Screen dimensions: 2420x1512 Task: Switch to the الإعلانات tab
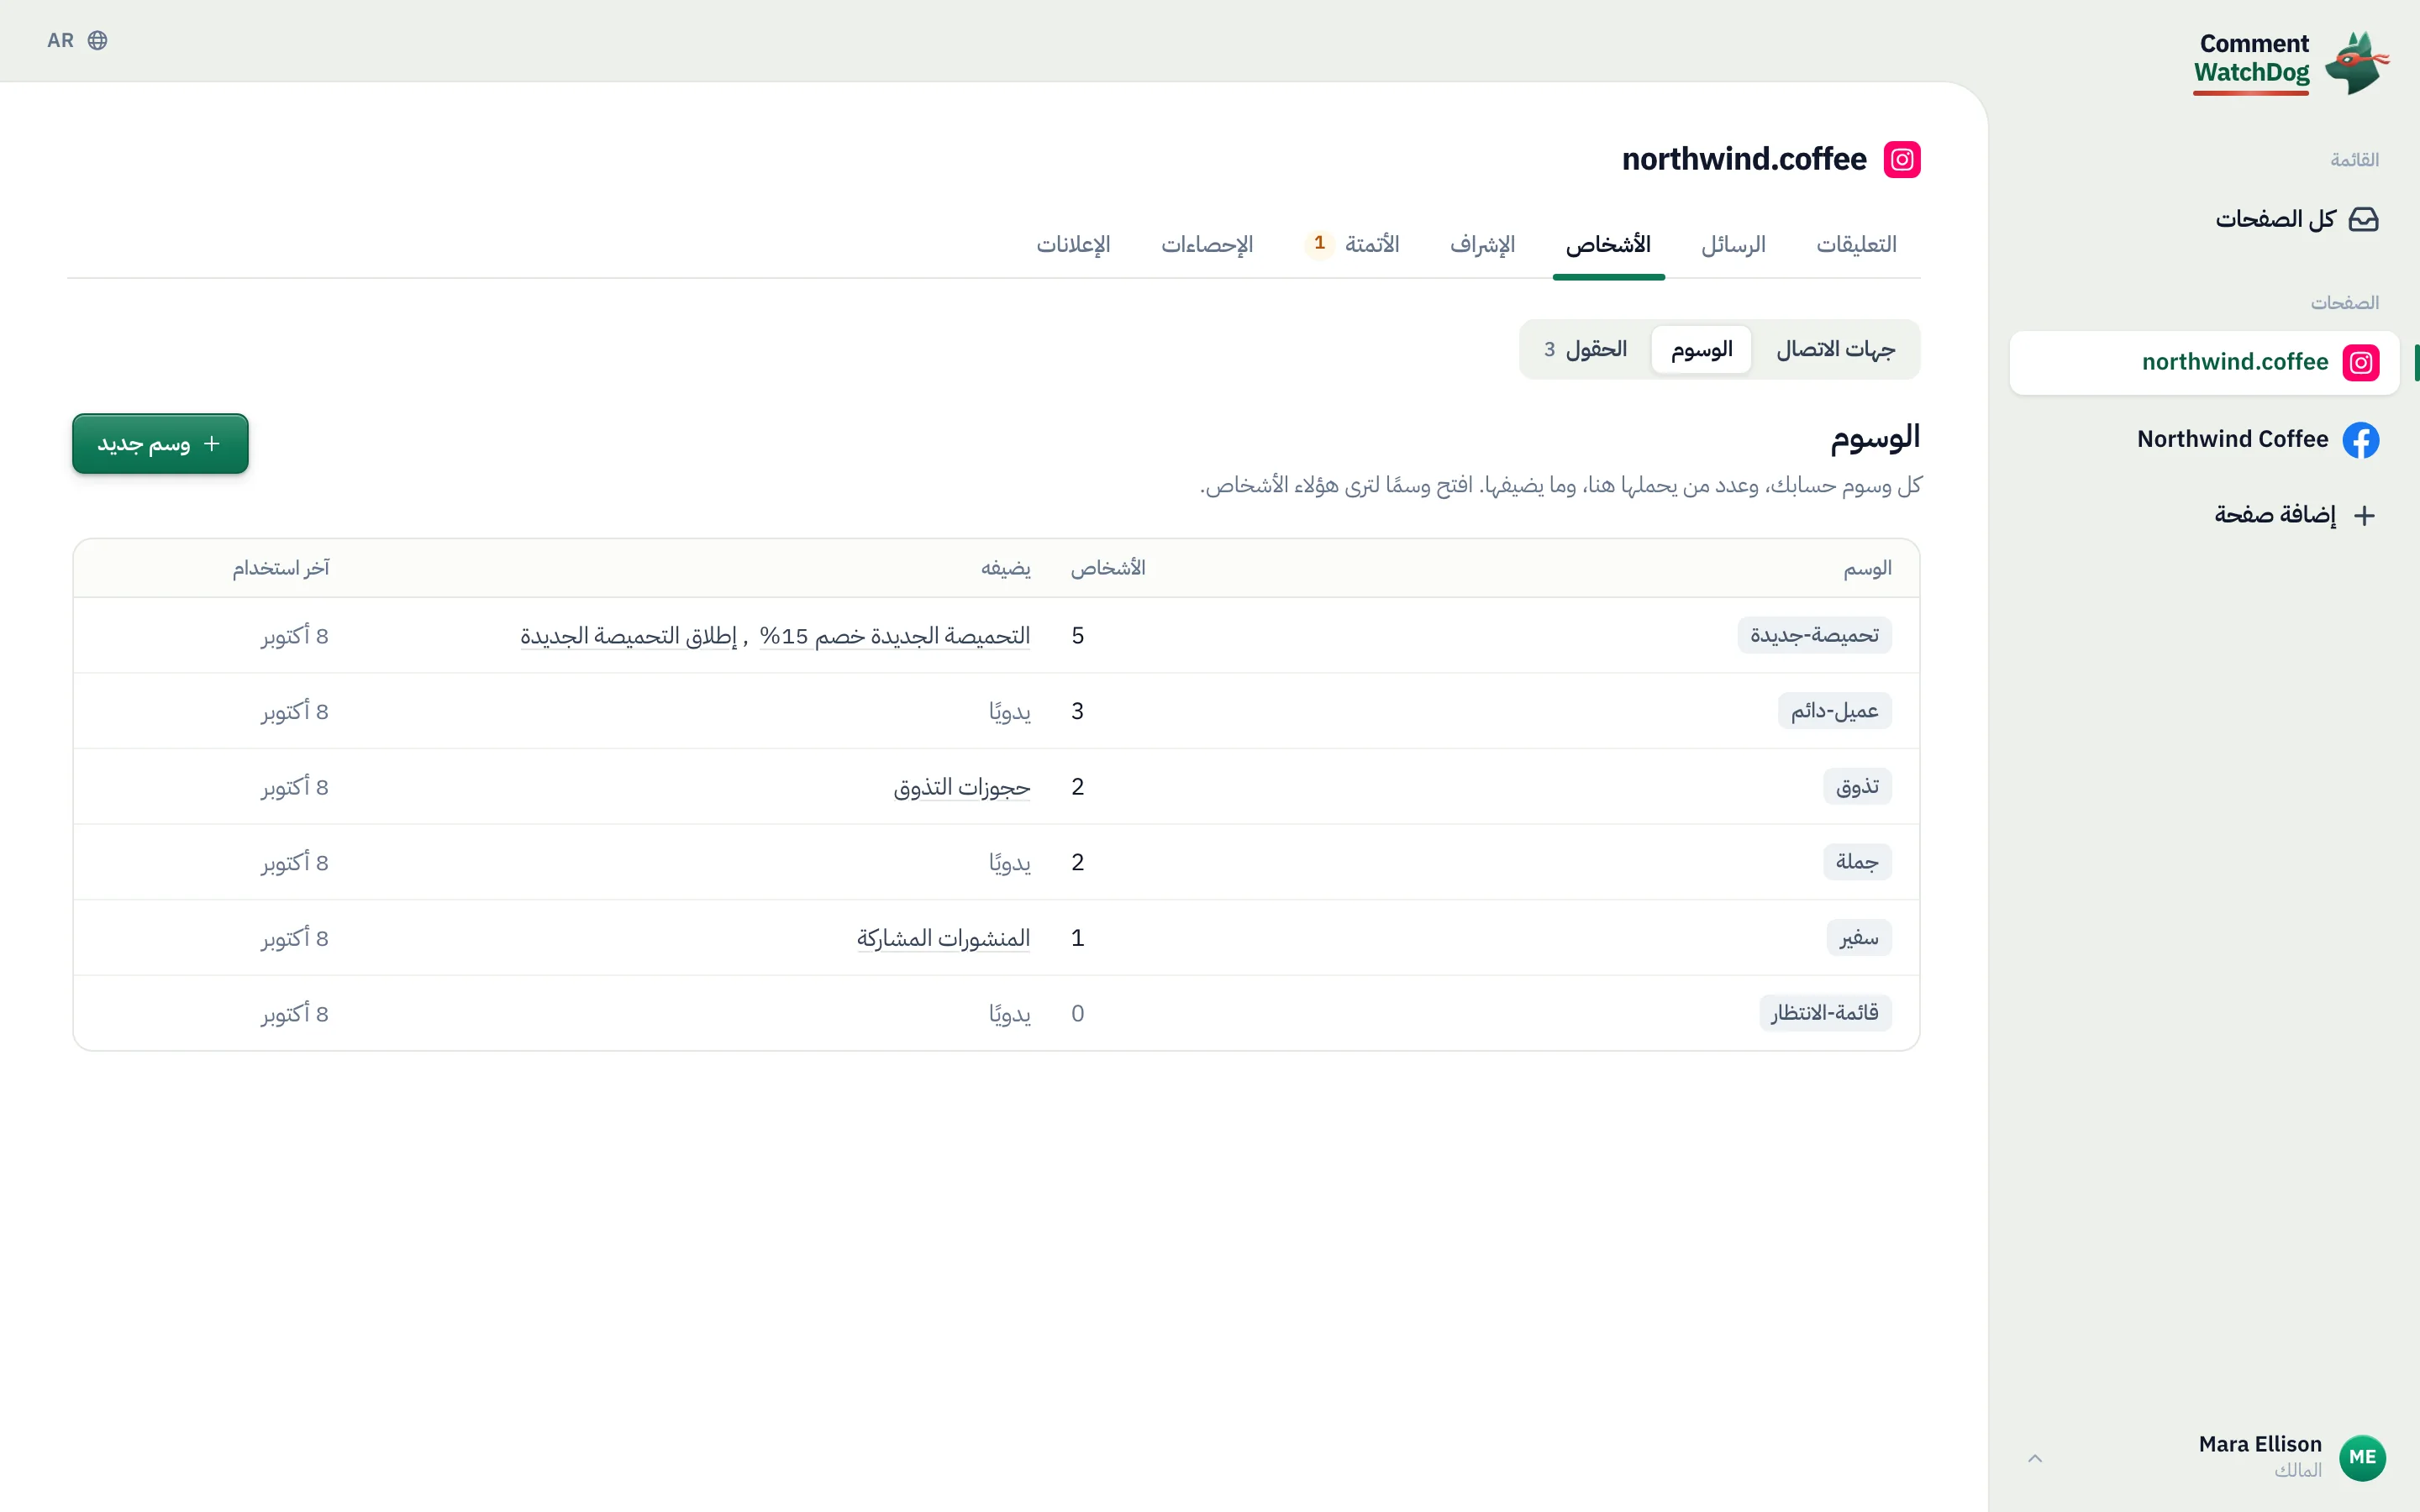pyautogui.click(x=1073, y=244)
